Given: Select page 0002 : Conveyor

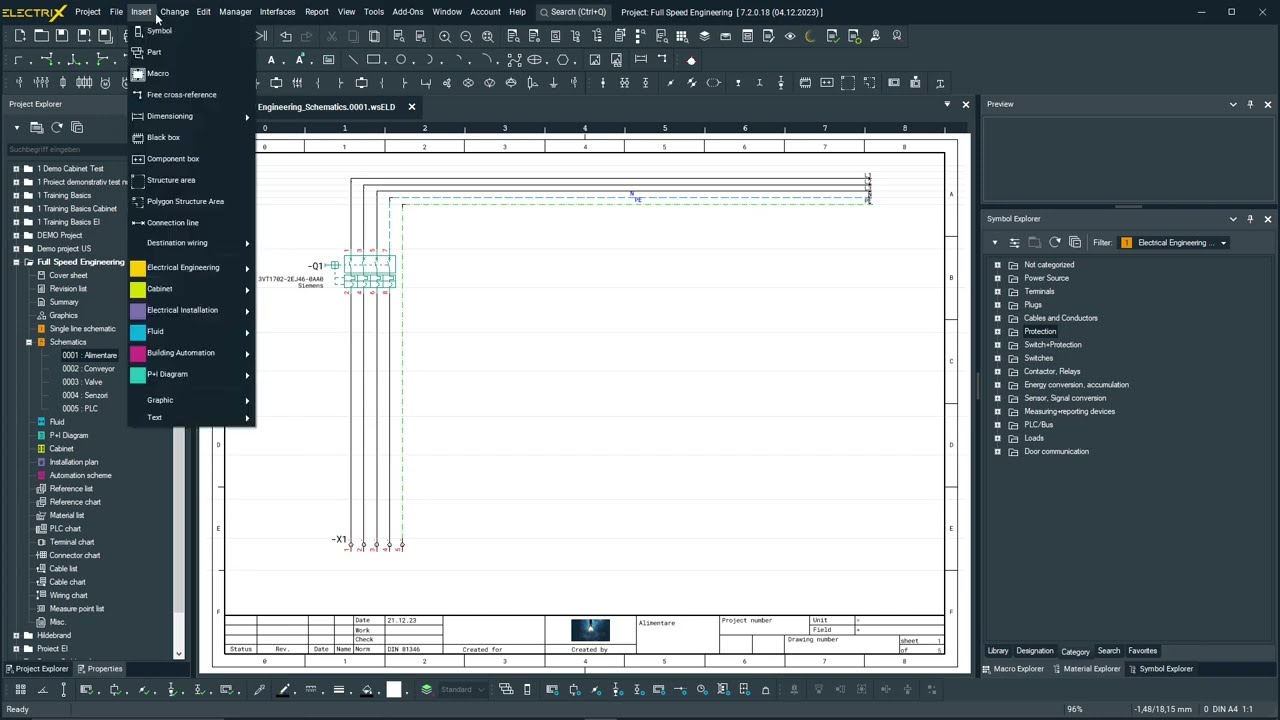Looking at the screenshot, I should (88, 369).
